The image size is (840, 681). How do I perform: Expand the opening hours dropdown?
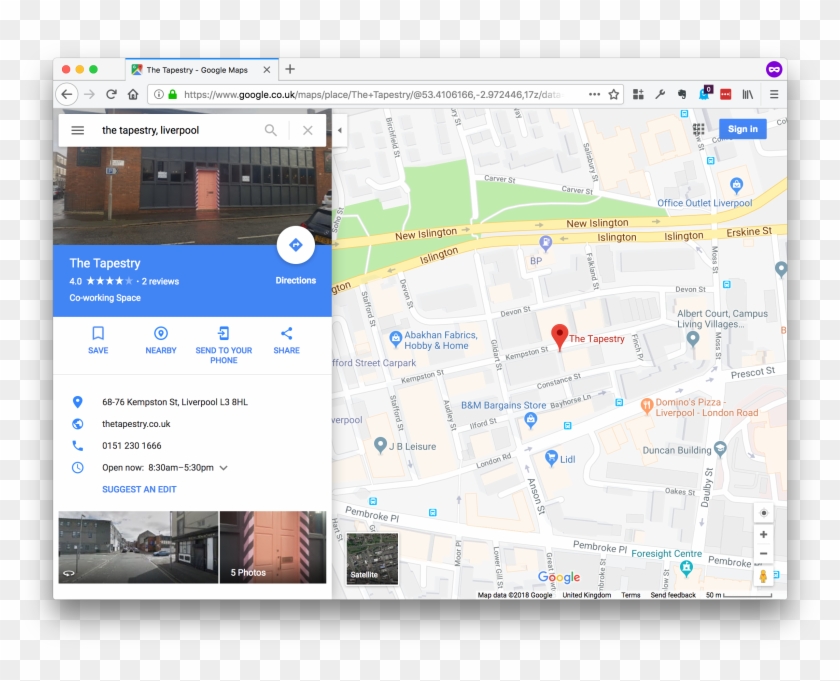tap(224, 468)
